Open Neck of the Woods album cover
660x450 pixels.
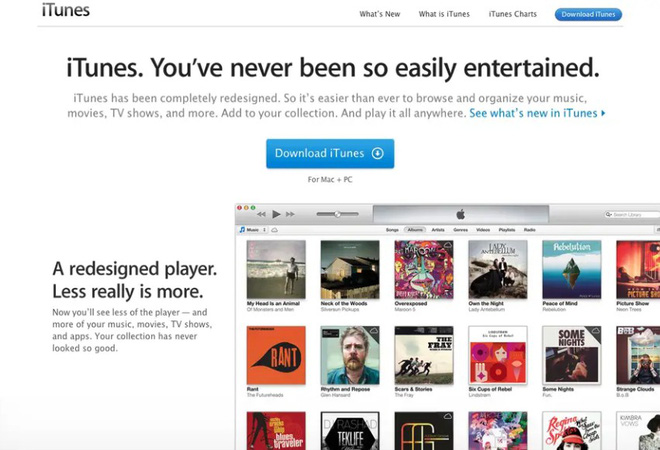coord(350,269)
